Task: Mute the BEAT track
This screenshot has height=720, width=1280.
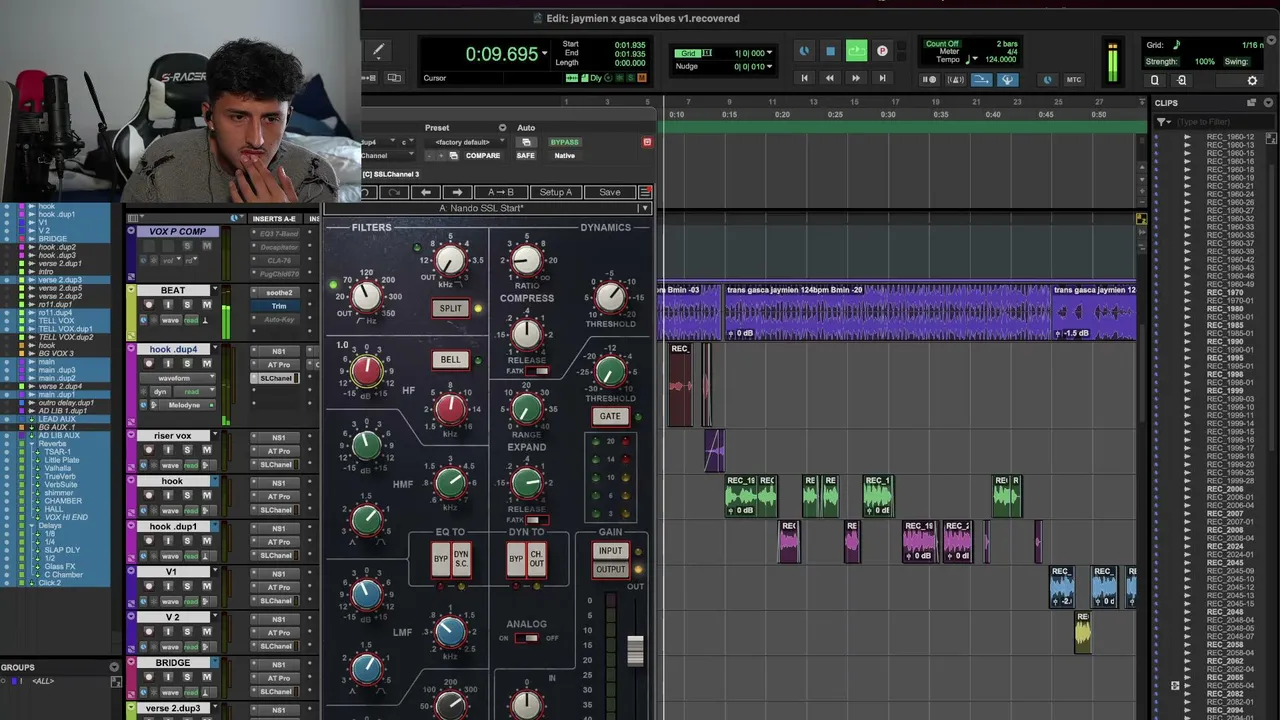Action: (x=206, y=305)
